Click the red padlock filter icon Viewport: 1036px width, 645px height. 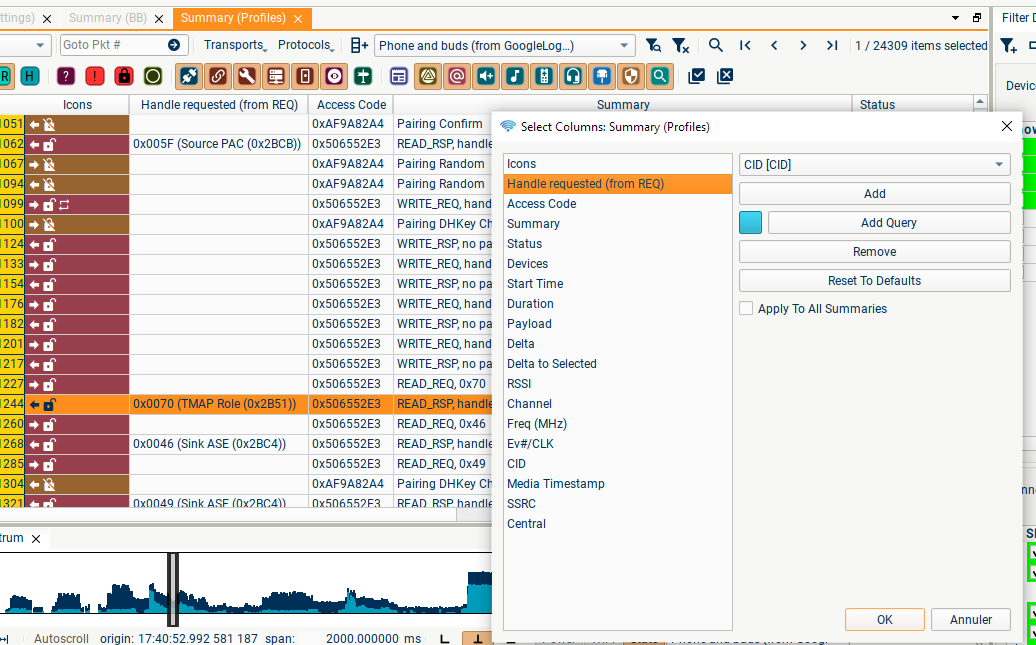coord(124,76)
